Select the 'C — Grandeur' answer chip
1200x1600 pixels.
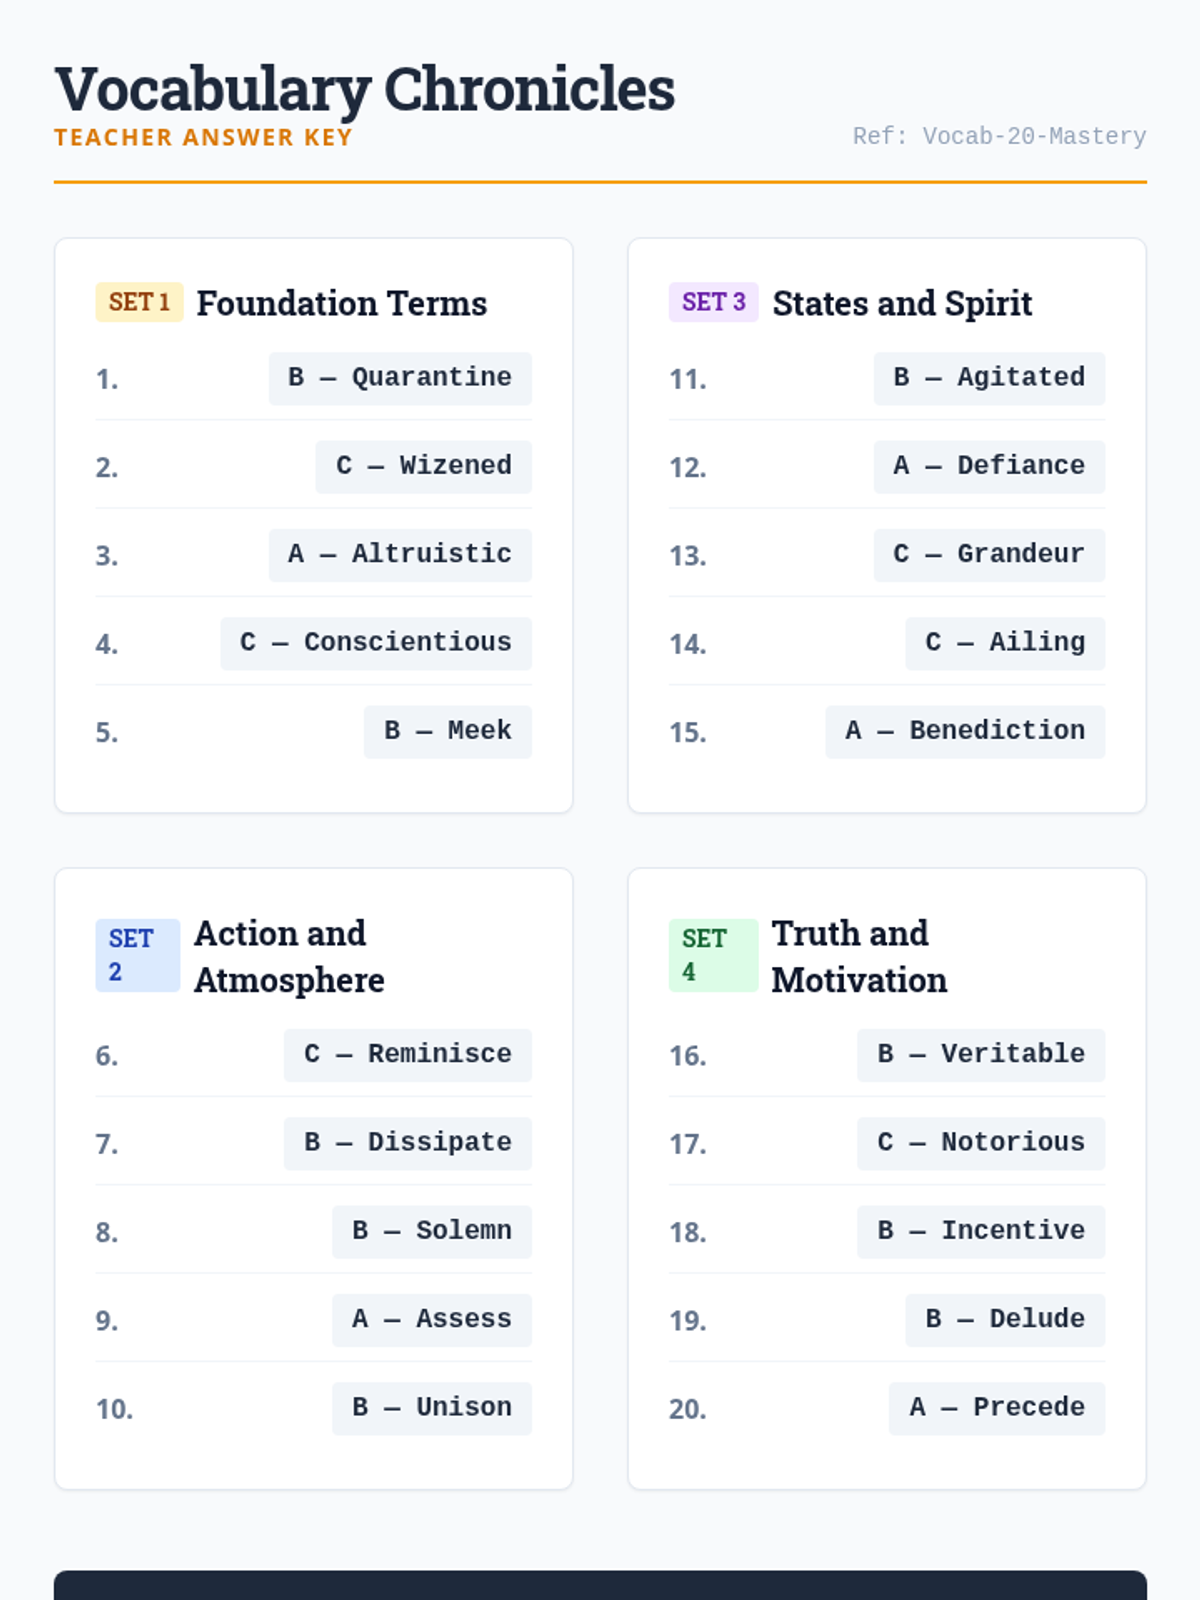click(989, 554)
